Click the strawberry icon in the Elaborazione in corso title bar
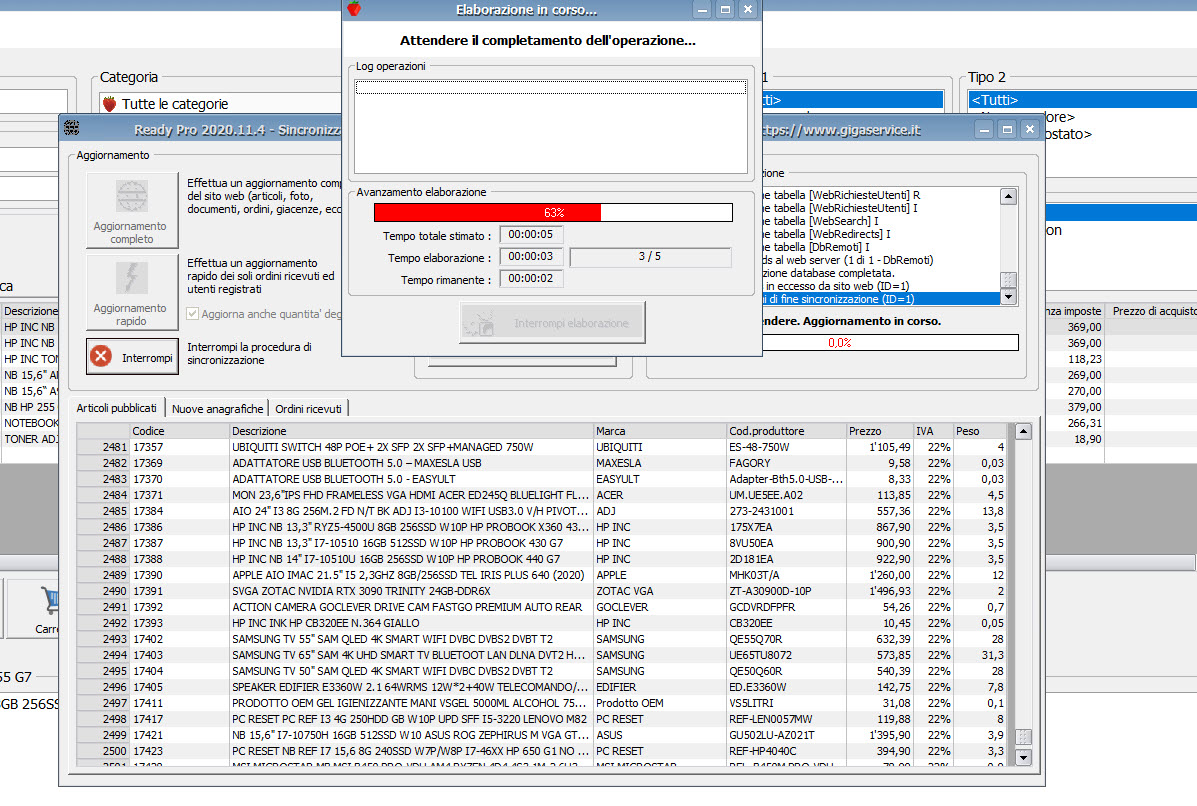The width and height of the screenshot is (1197, 806). [353, 9]
